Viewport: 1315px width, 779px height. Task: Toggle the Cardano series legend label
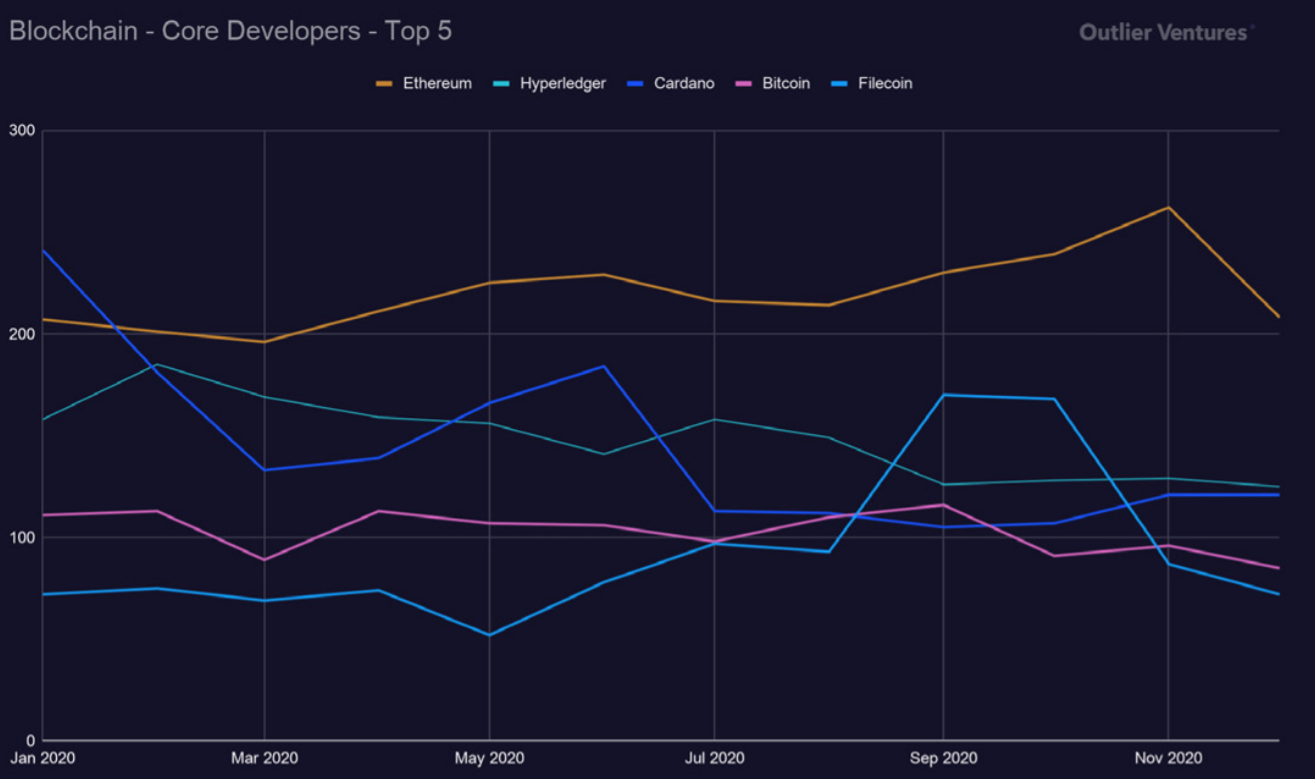[x=684, y=84]
